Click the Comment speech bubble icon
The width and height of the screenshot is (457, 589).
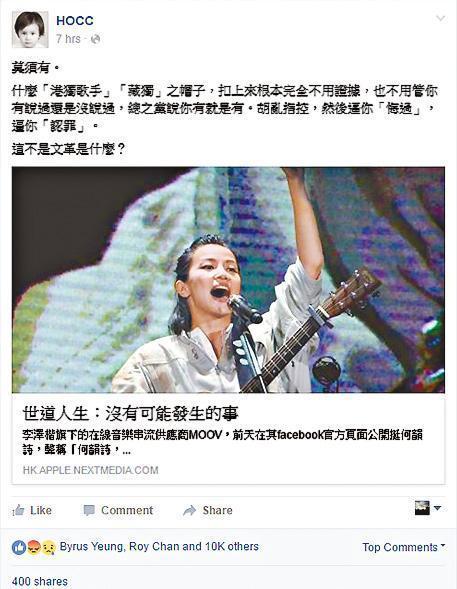pos(89,510)
